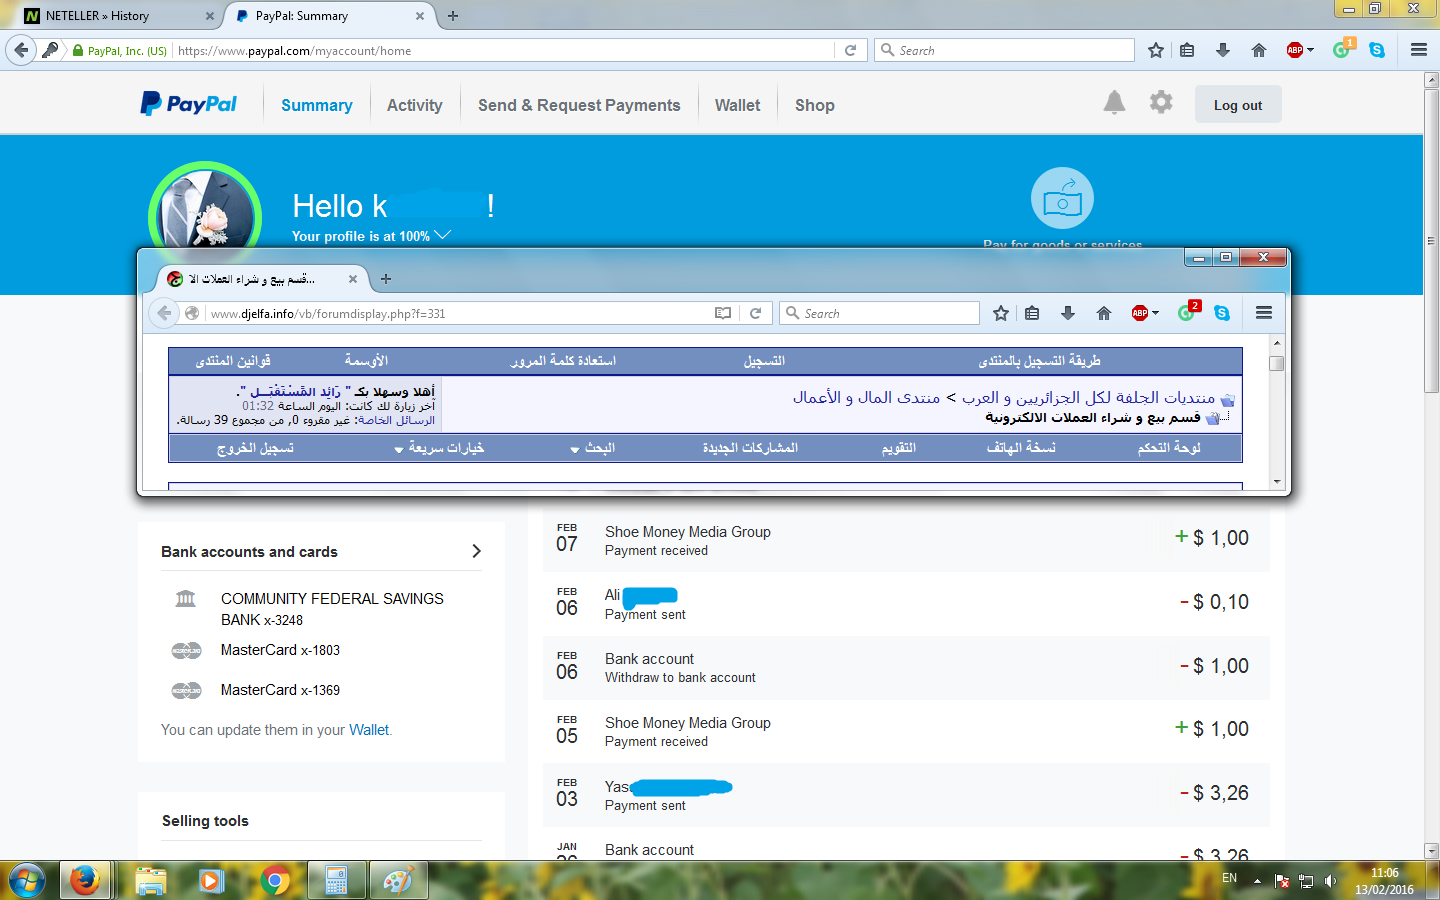Click djelfa window scroll down arrow

[1276, 482]
